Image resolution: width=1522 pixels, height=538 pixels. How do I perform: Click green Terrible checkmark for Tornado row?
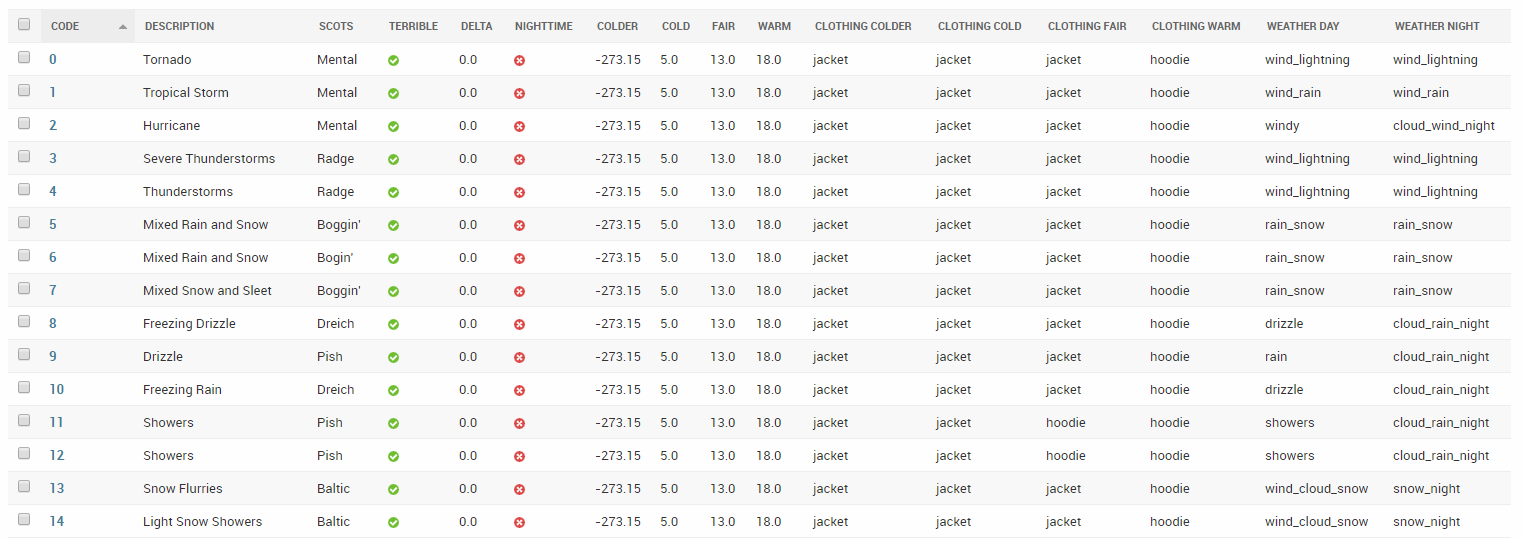(x=394, y=60)
